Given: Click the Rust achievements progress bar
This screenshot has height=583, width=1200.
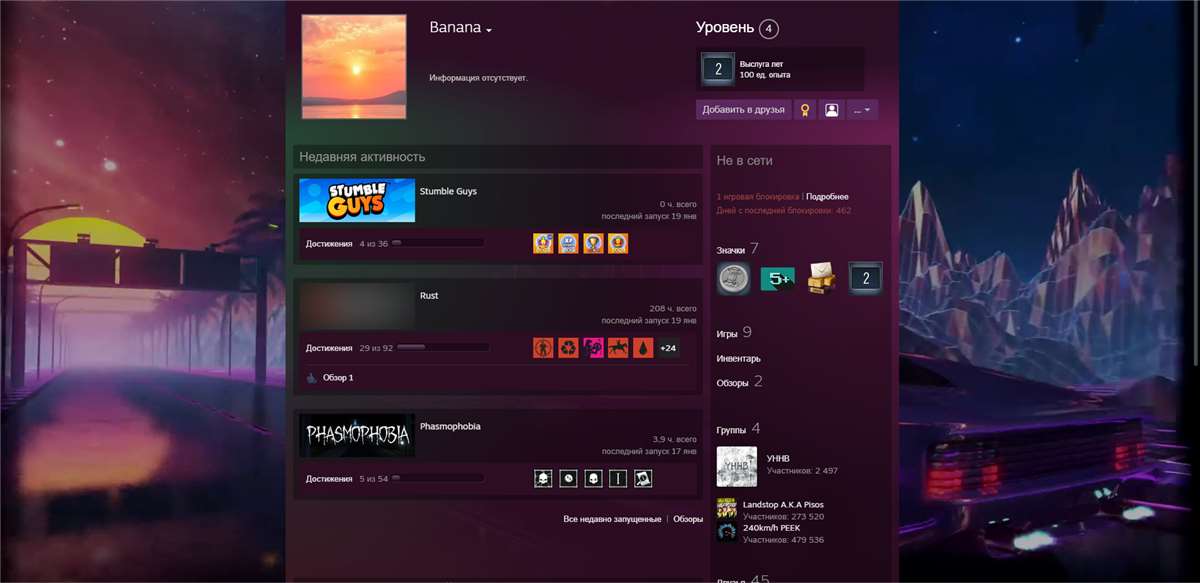Looking at the screenshot, I should pyautogui.click(x=443, y=348).
